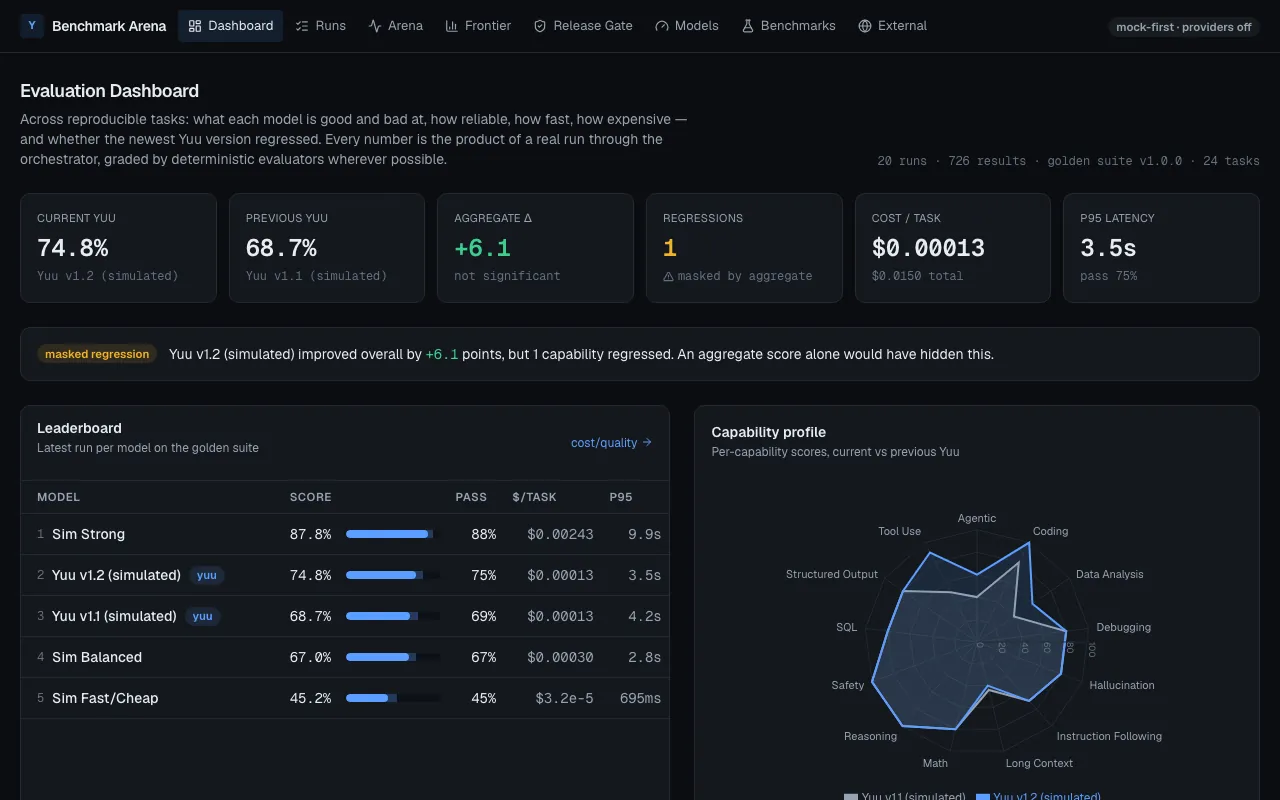
Task: Click the Safety axis label
Action: pyautogui.click(x=847, y=685)
